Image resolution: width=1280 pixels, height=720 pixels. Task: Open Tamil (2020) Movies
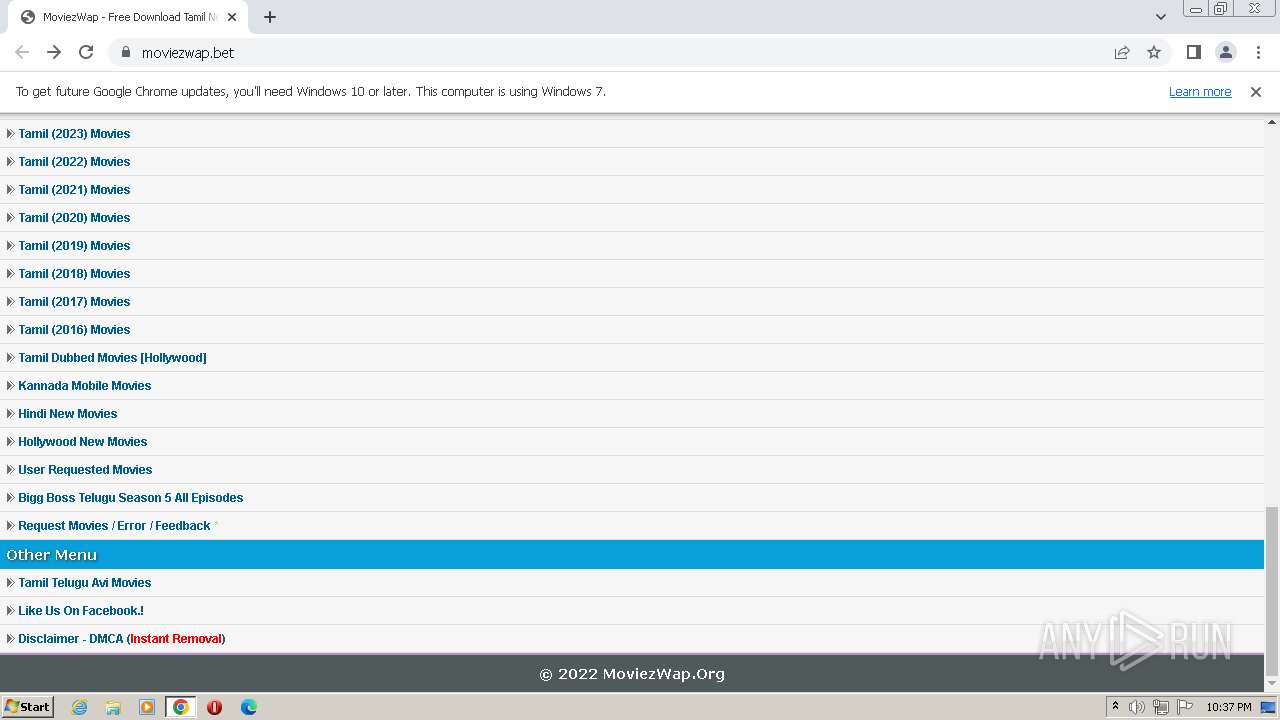[x=74, y=217]
